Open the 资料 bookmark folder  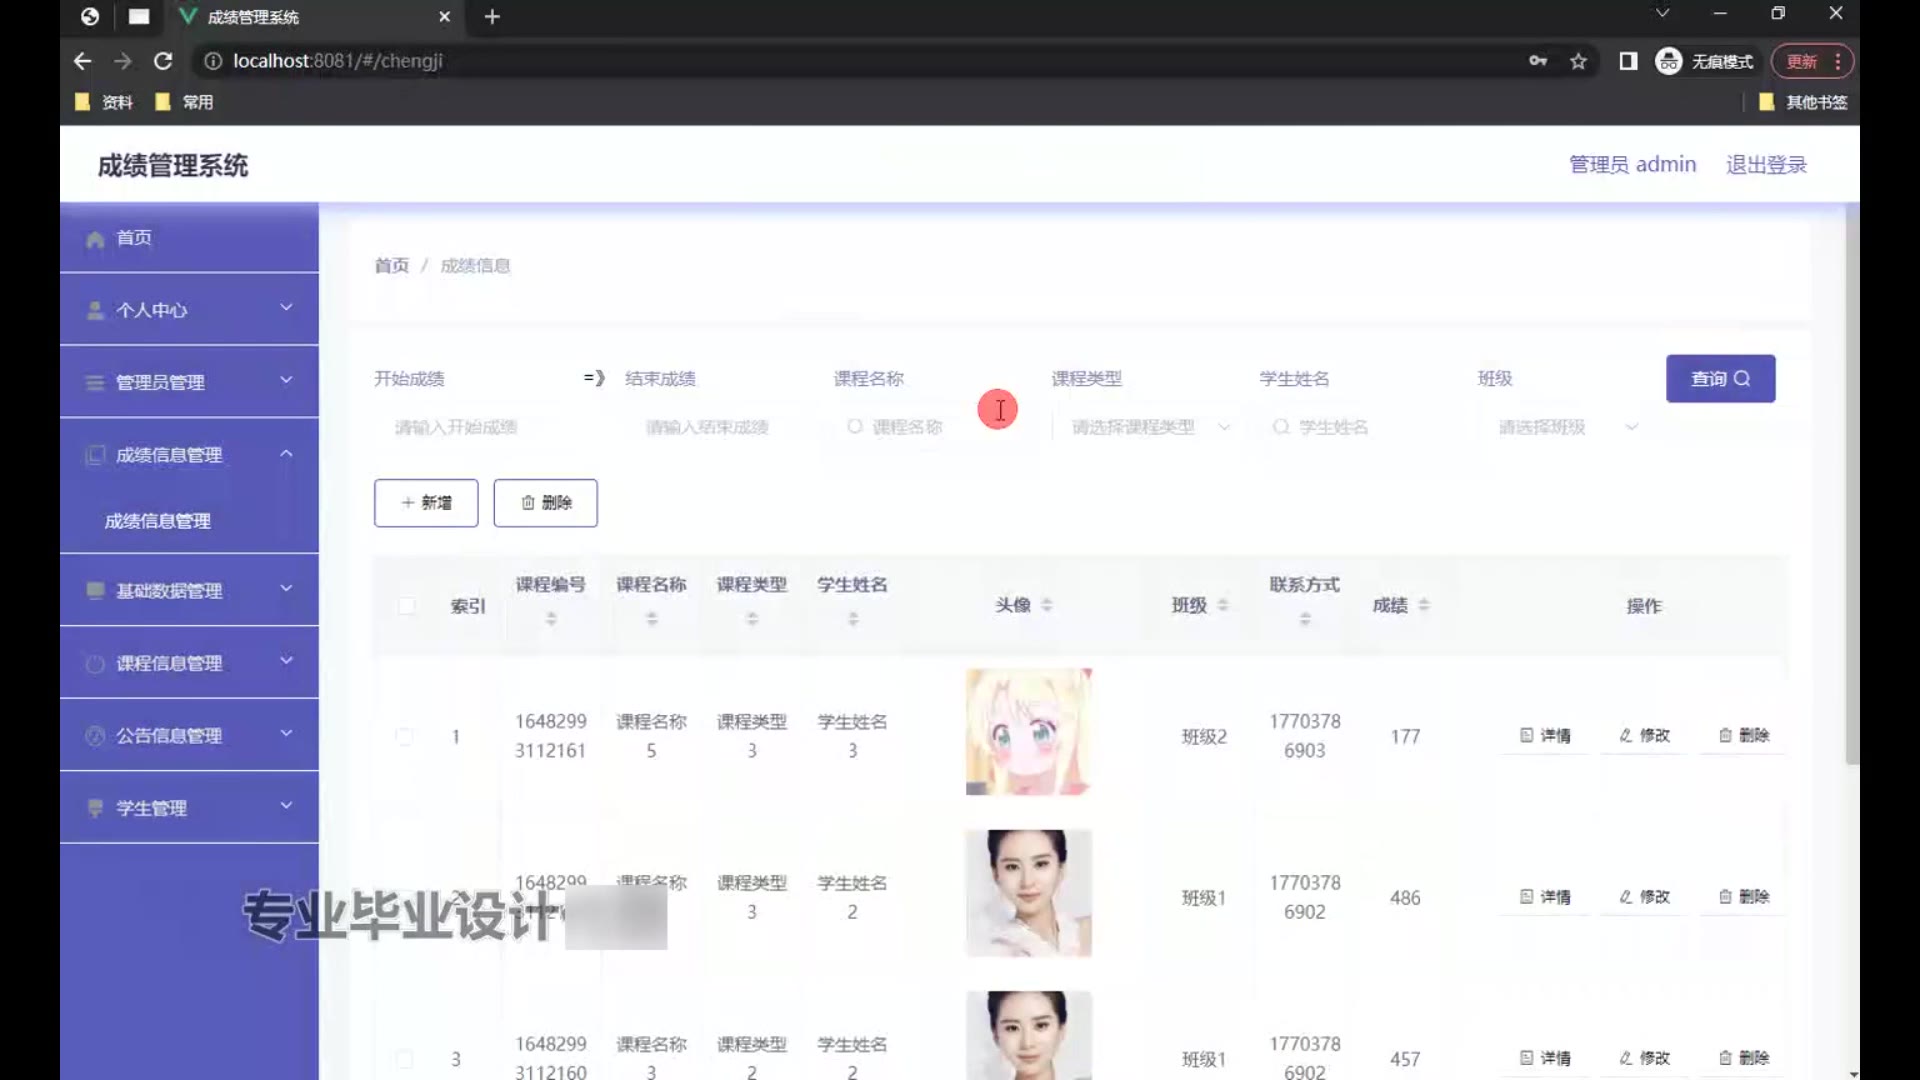[104, 102]
